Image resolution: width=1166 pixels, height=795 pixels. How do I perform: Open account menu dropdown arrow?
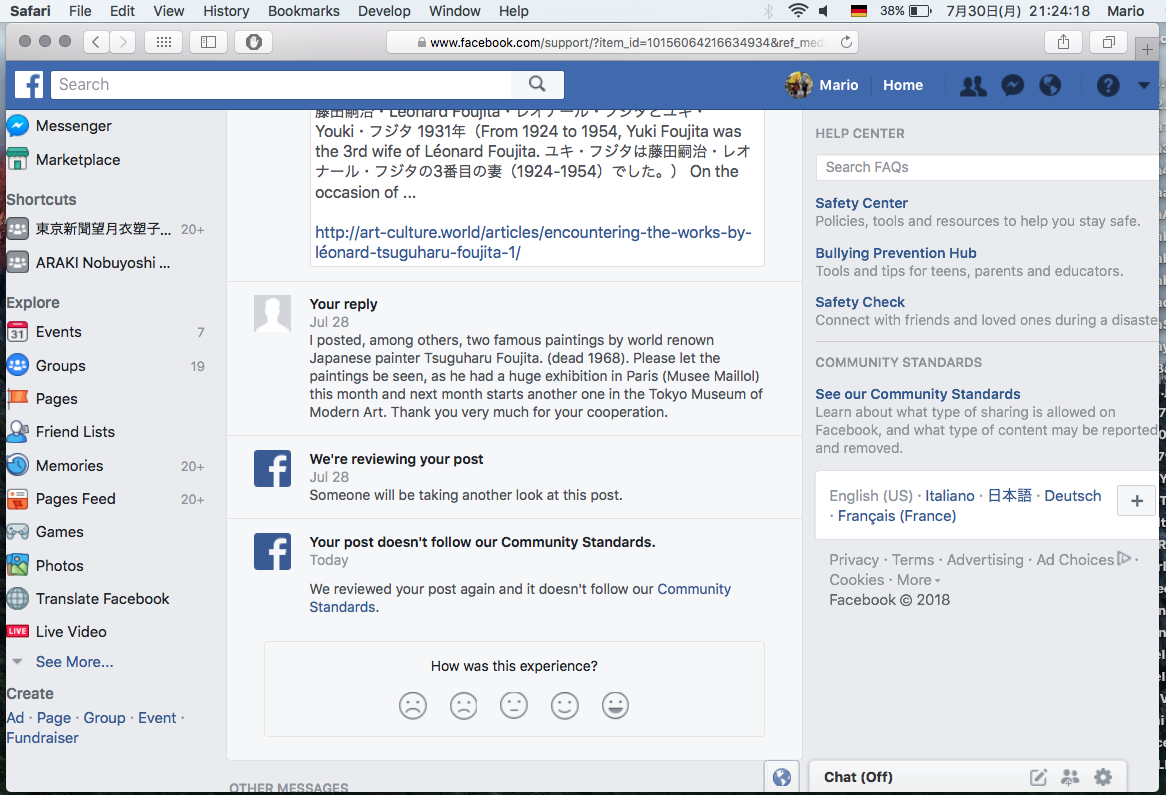(1144, 86)
